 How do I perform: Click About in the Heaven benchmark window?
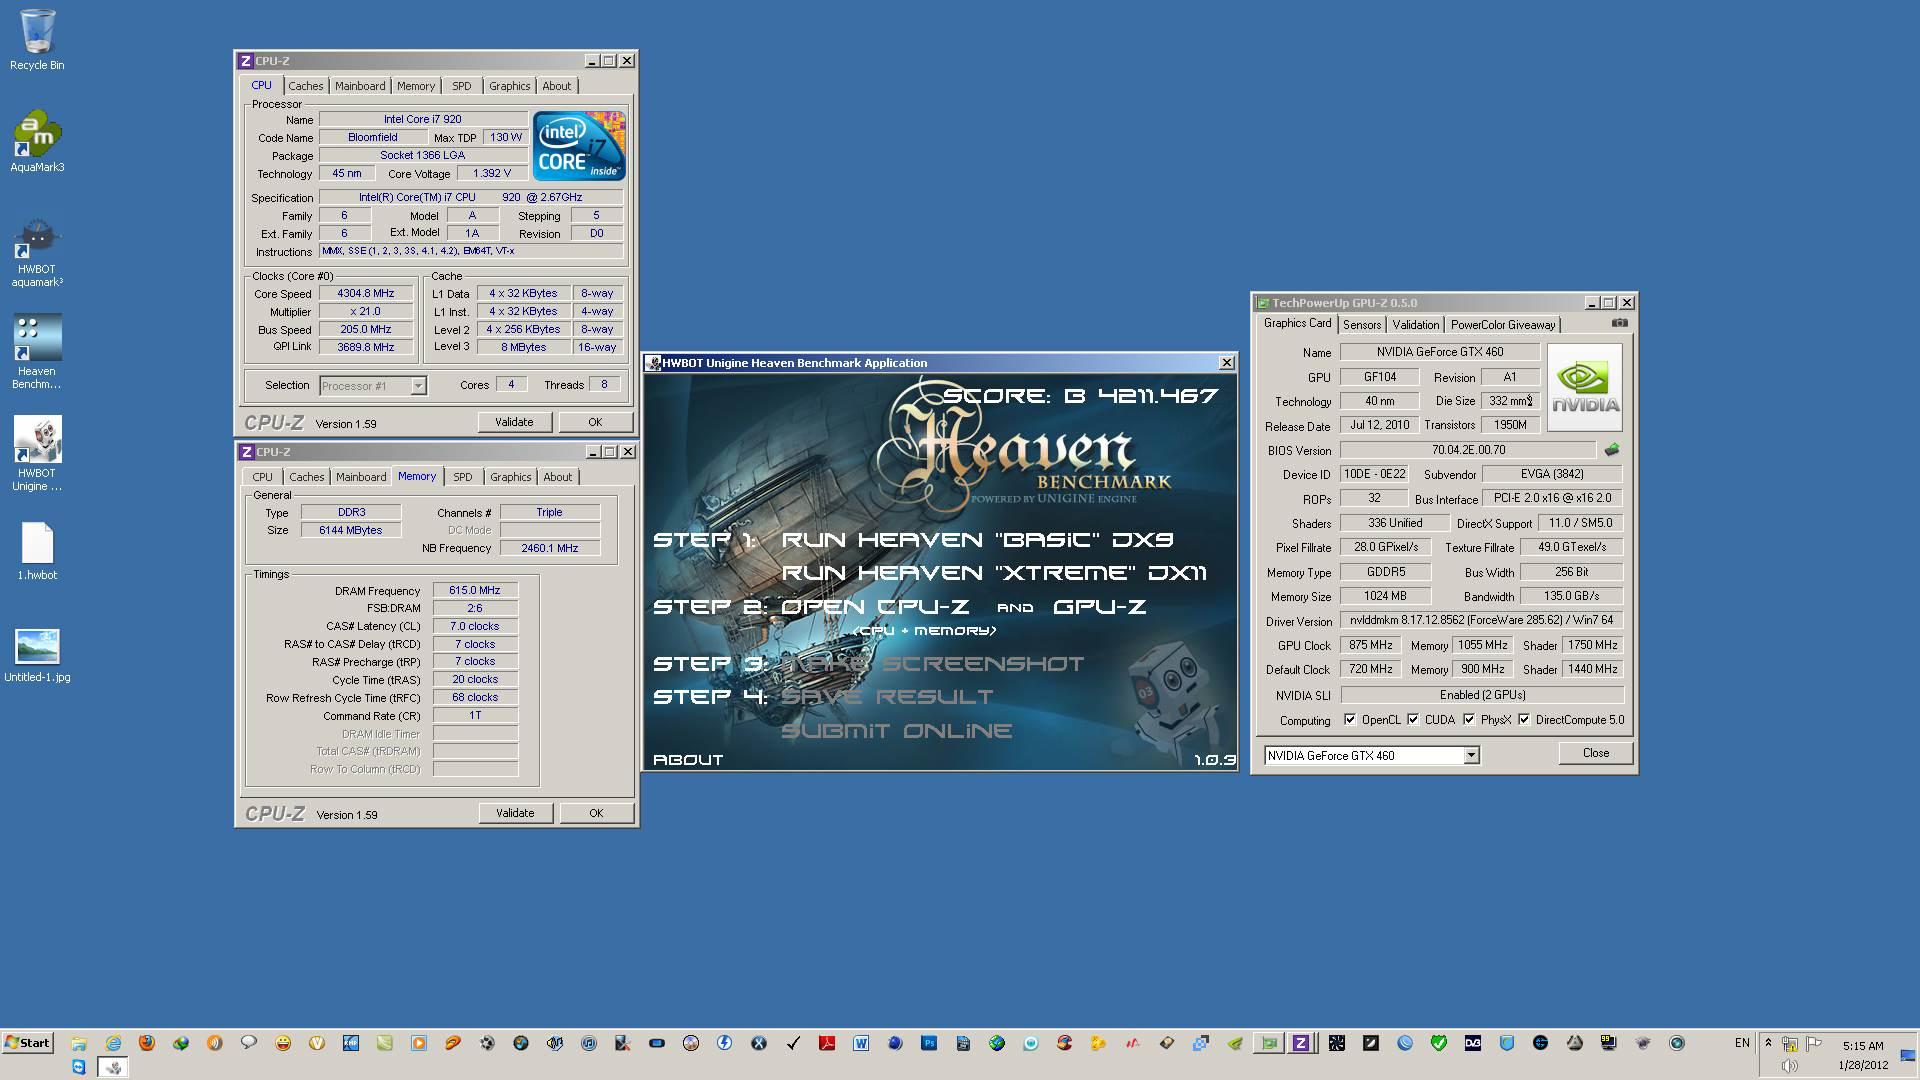coord(688,760)
